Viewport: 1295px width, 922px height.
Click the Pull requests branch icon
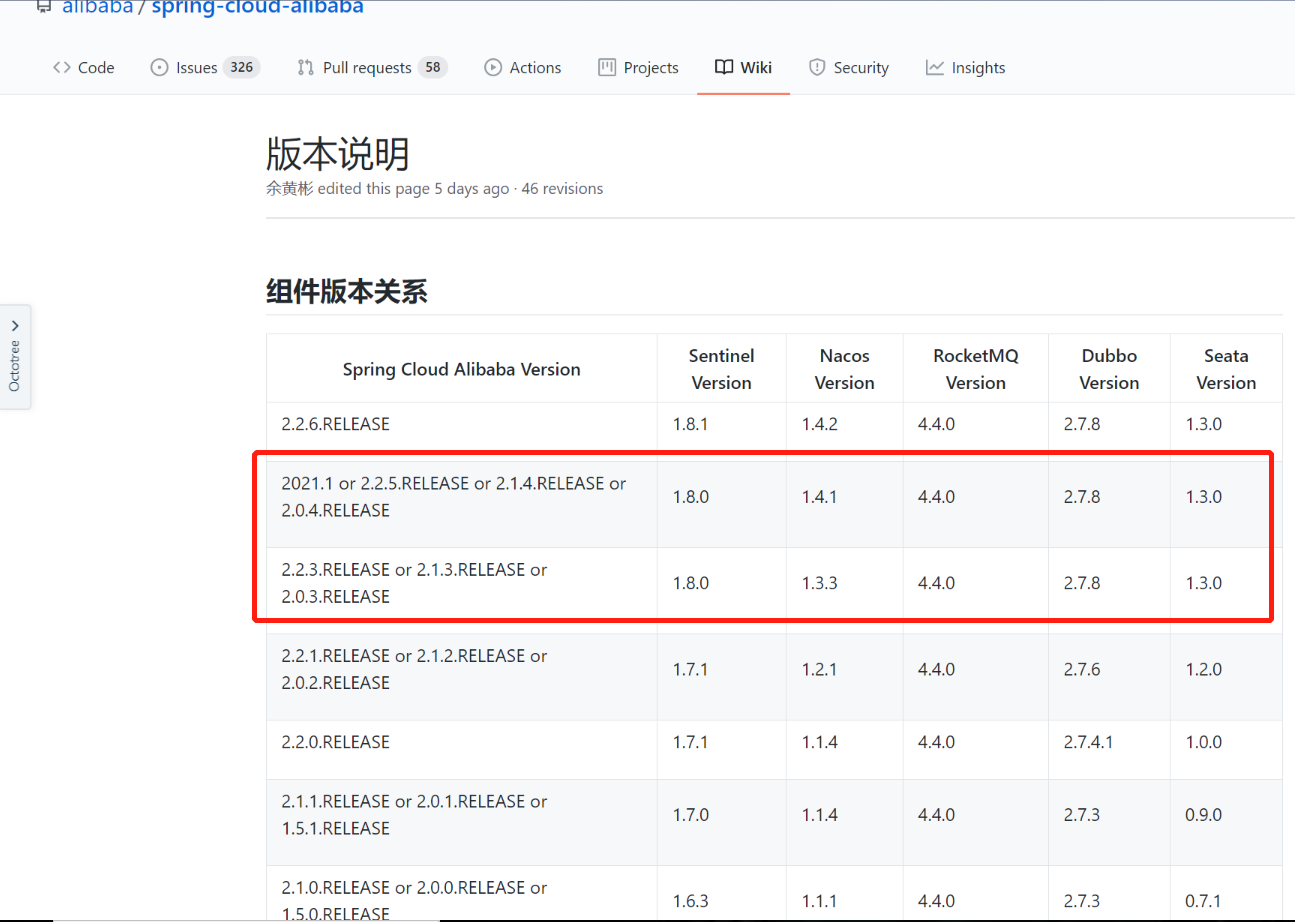(306, 68)
